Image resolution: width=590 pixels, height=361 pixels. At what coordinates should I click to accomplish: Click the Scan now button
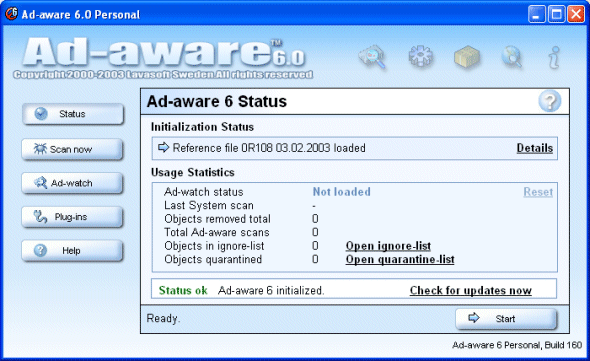point(72,149)
